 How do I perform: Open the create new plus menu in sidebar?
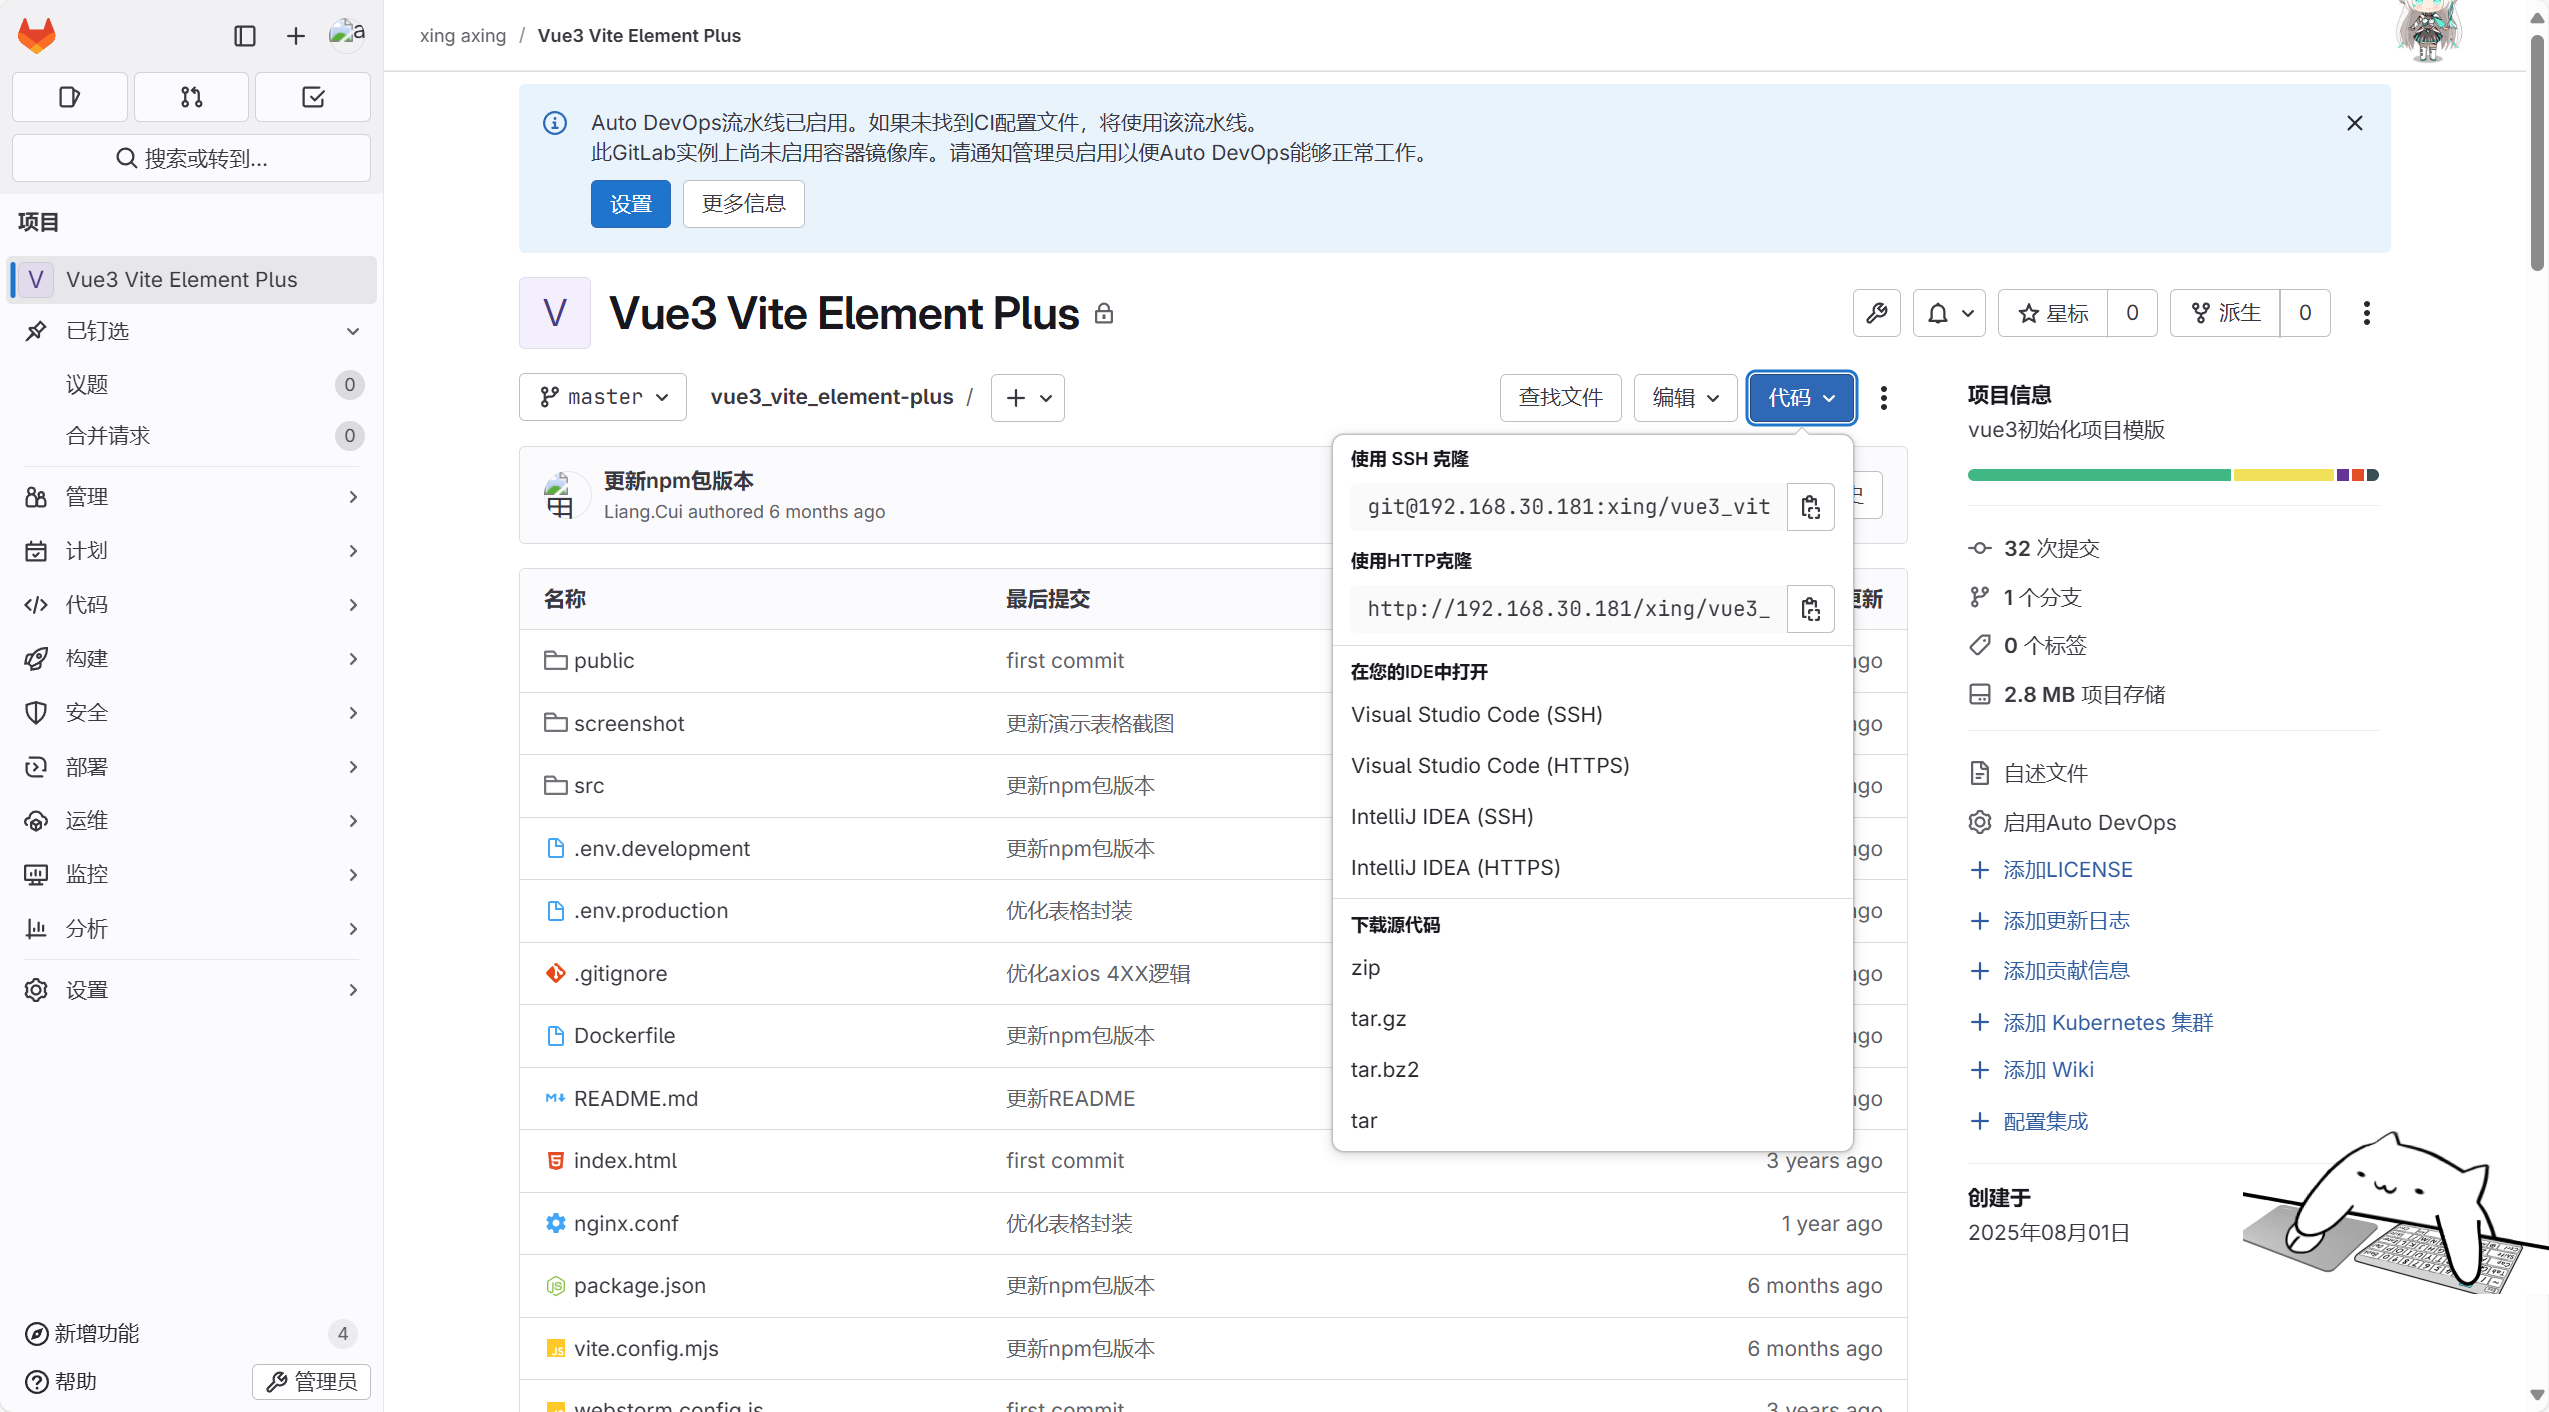click(x=296, y=36)
